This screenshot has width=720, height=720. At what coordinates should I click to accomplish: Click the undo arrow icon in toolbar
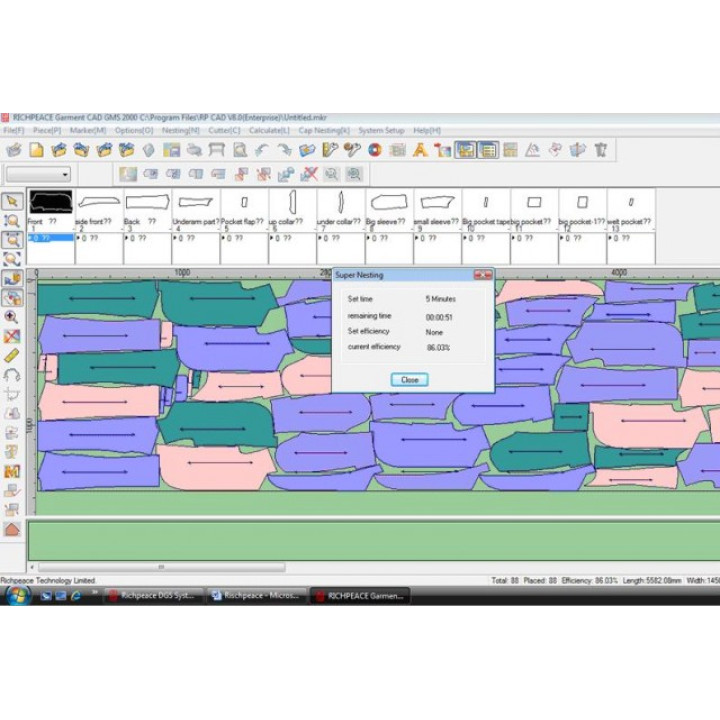pos(262,150)
